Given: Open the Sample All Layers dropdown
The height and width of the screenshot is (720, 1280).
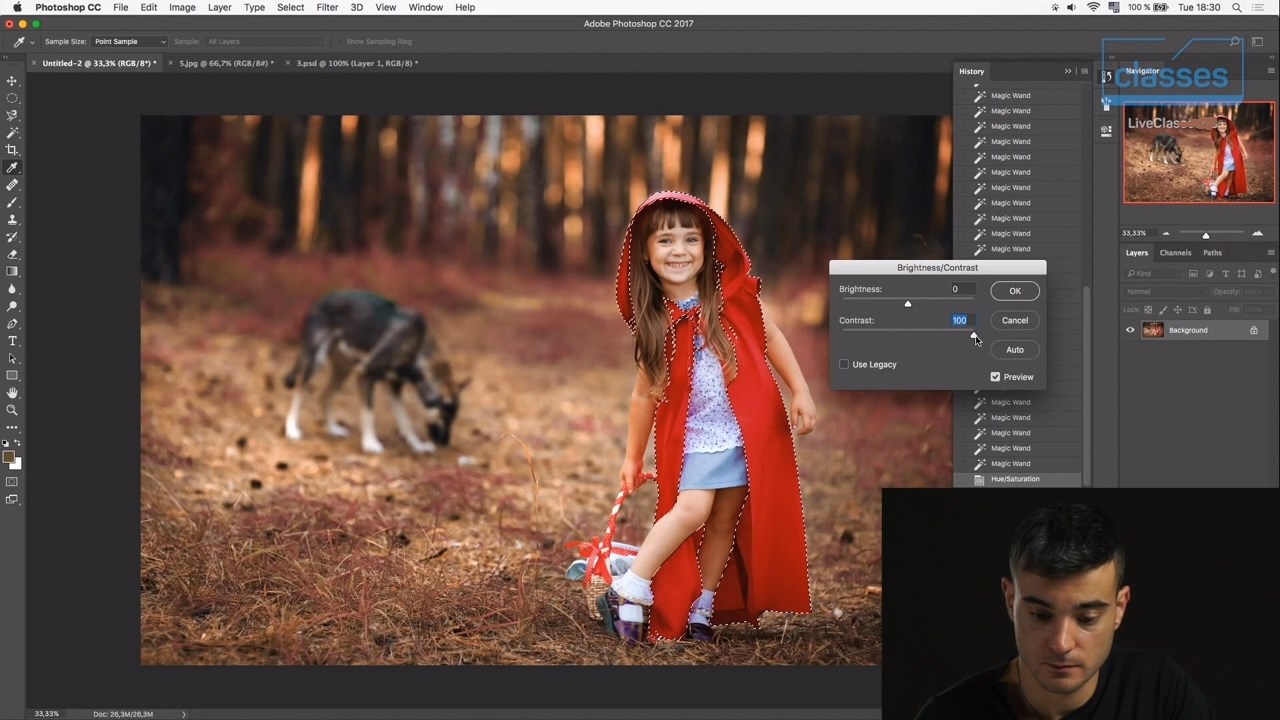Looking at the screenshot, I should click(265, 42).
